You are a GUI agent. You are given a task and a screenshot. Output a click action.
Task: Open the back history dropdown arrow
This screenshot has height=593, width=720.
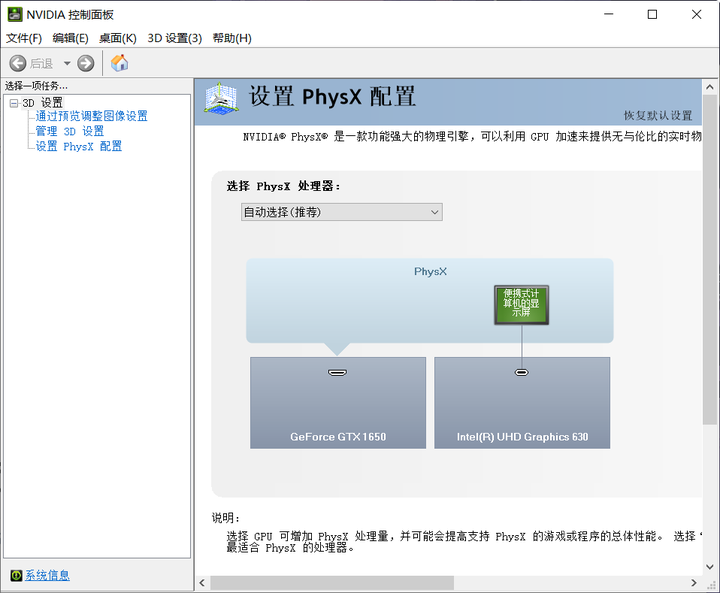point(67,63)
